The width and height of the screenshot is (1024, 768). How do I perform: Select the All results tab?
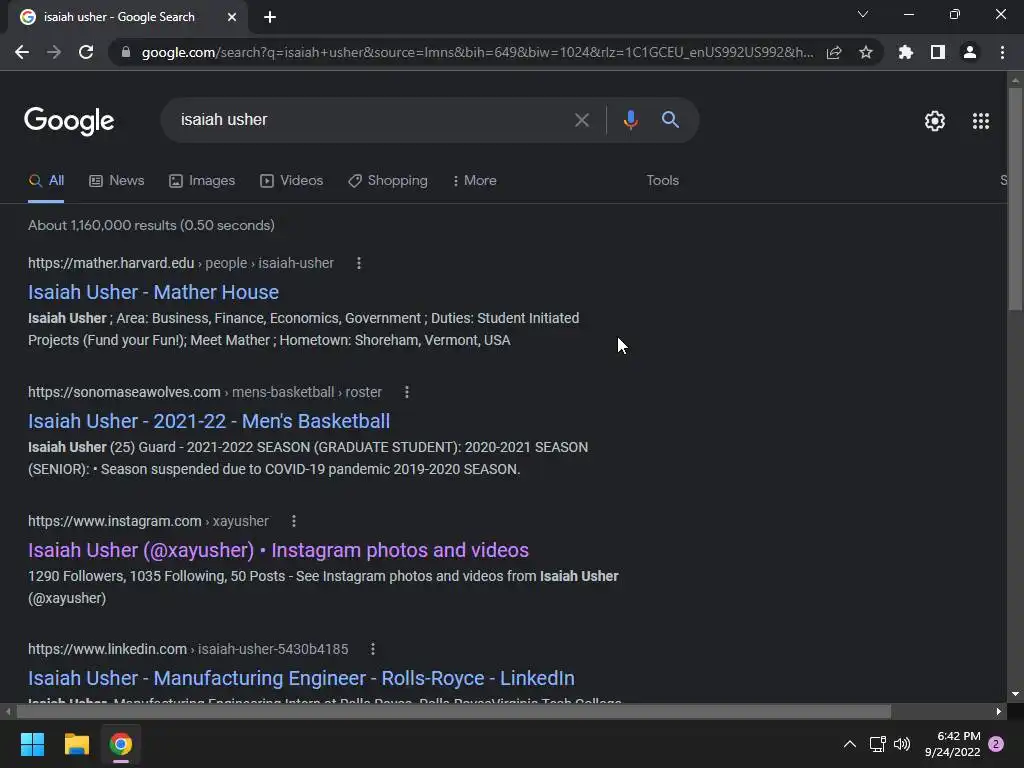[x=46, y=180]
